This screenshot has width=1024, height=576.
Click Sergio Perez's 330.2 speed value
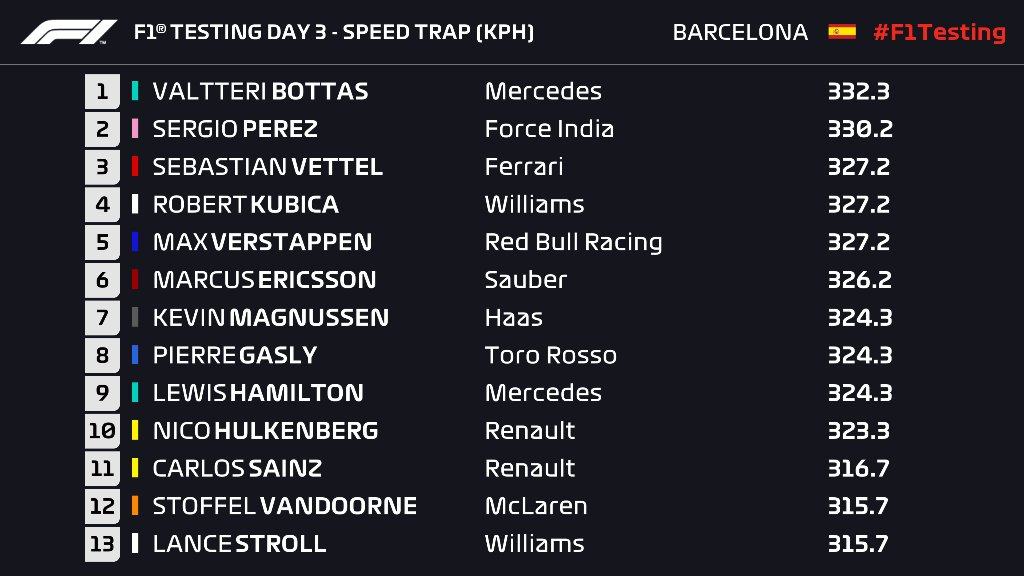[x=860, y=129]
